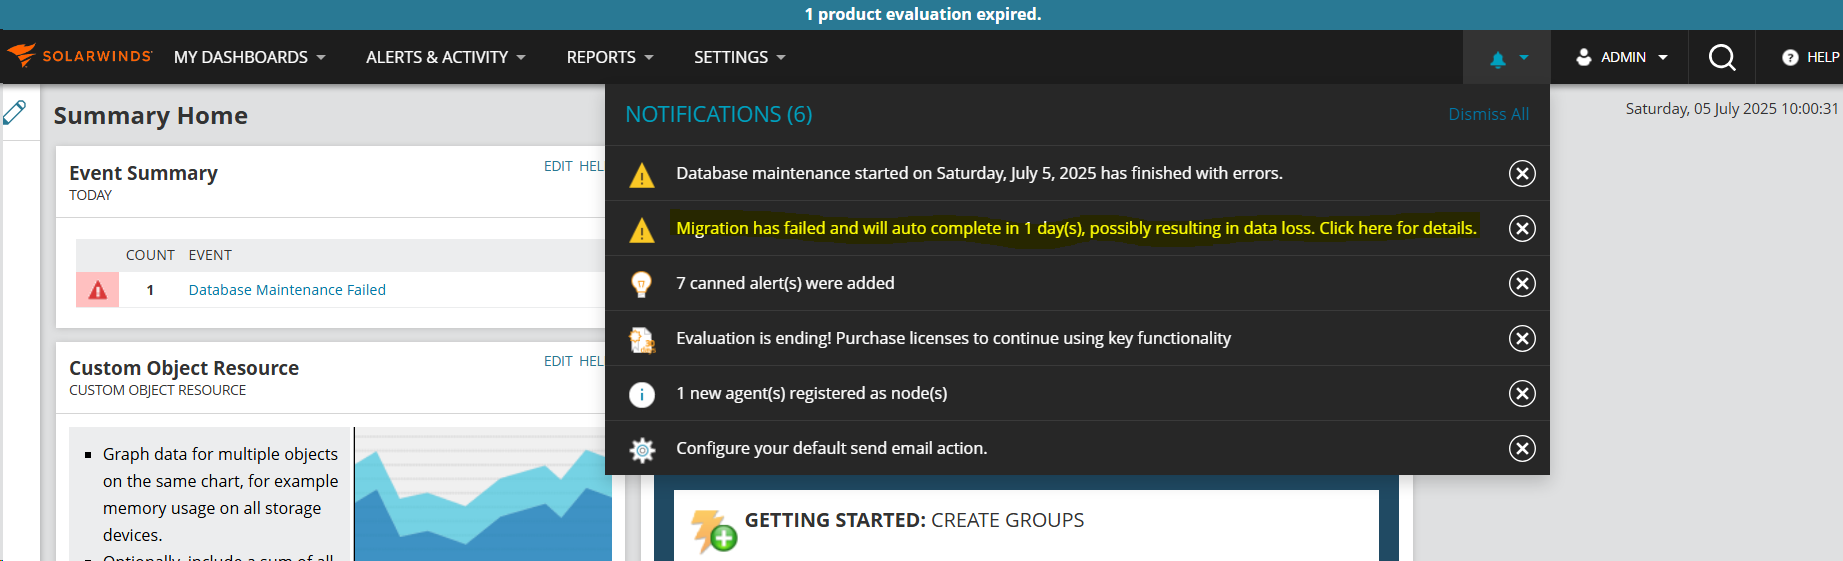Open the Database Maintenance Failed event link
The height and width of the screenshot is (561, 1843).
287,290
